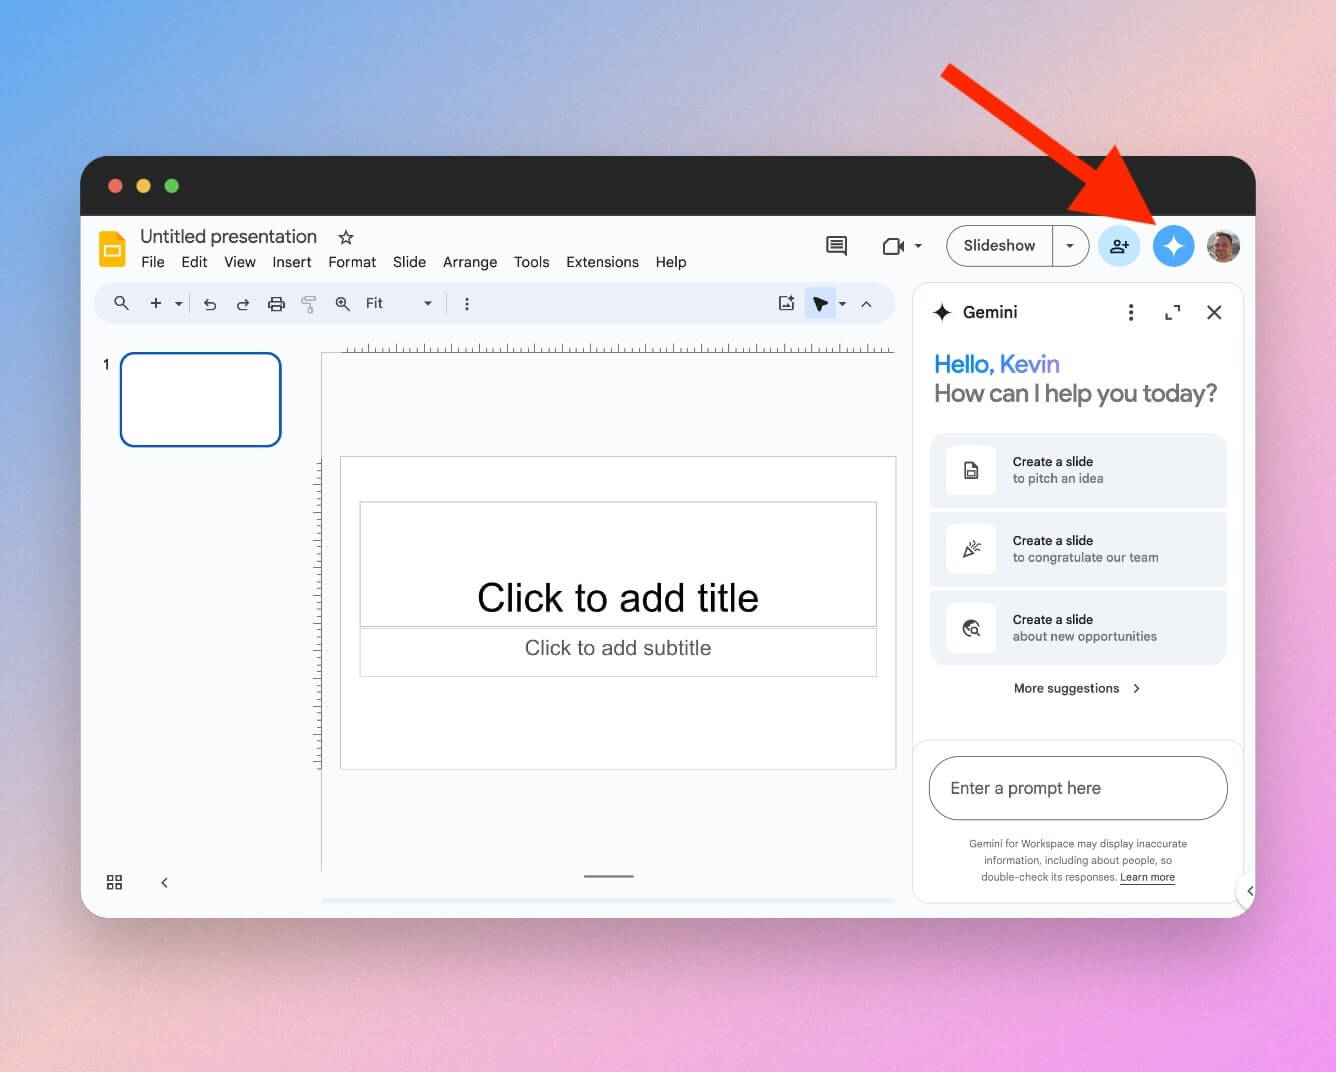Image resolution: width=1336 pixels, height=1072 pixels.
Task: Select the Paint format tool
Action: [x=308, y=303]
